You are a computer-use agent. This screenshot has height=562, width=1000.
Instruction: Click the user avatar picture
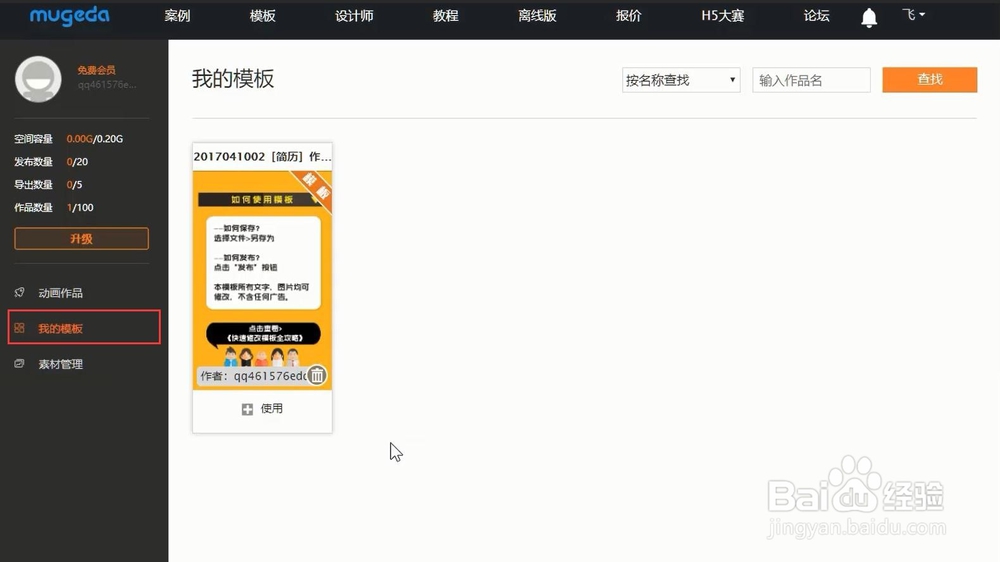click(x=38, y=79)
